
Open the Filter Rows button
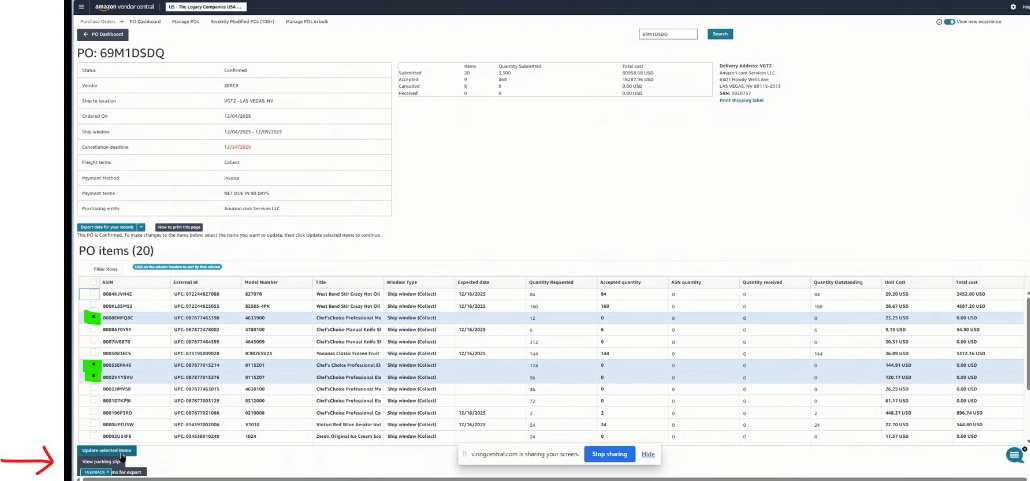coord(105,269)
